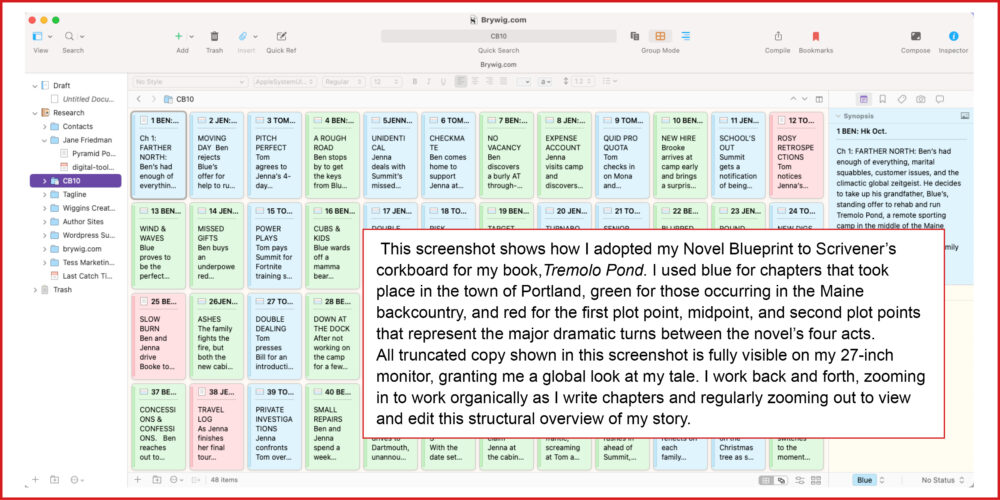Screen dimensions: 1000x500
Task: Go back in editor history
Action: coord(139,99)
